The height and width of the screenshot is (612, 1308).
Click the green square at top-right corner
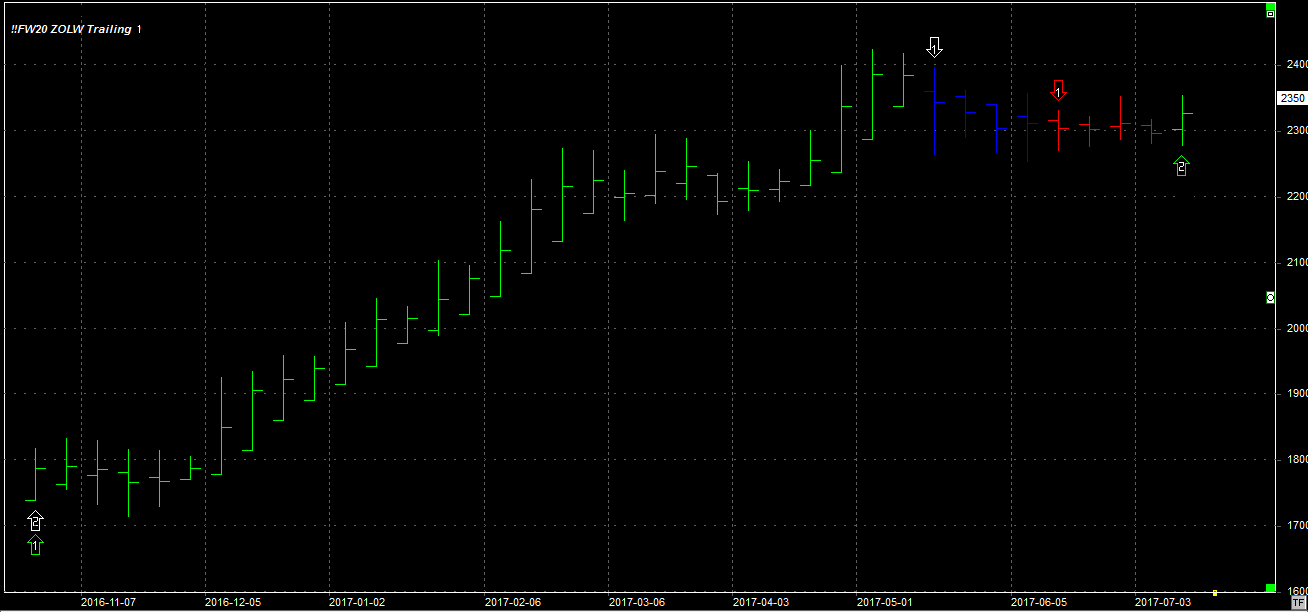1270,5
